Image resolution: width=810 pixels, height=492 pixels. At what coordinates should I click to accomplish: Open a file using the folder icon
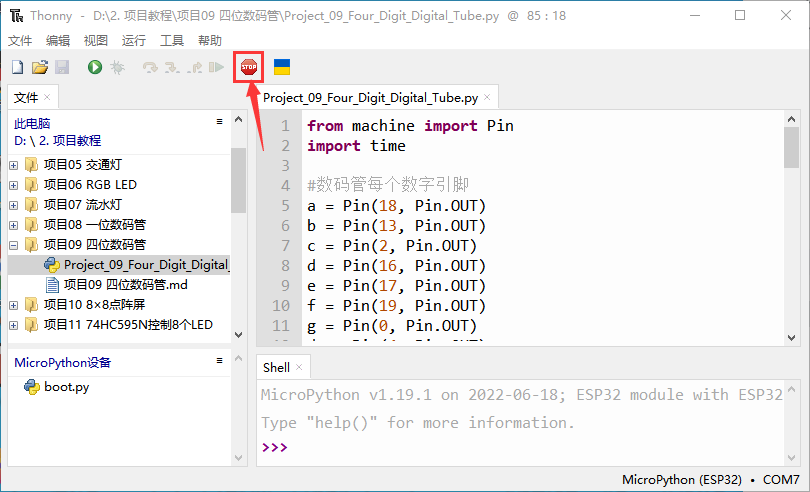point(40,67)
